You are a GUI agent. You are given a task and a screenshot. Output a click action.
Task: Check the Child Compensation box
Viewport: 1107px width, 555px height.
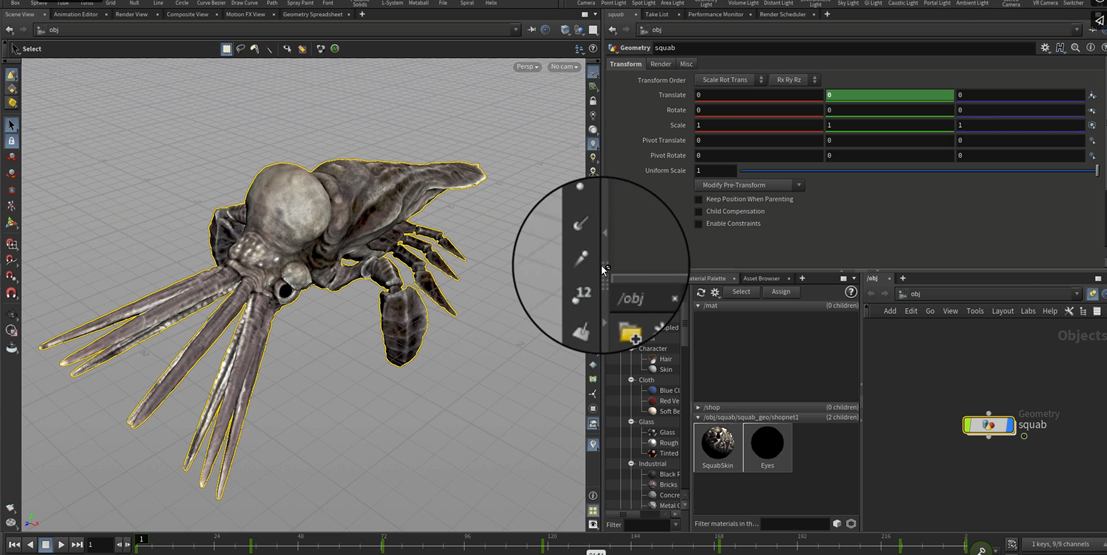[698, 211]
